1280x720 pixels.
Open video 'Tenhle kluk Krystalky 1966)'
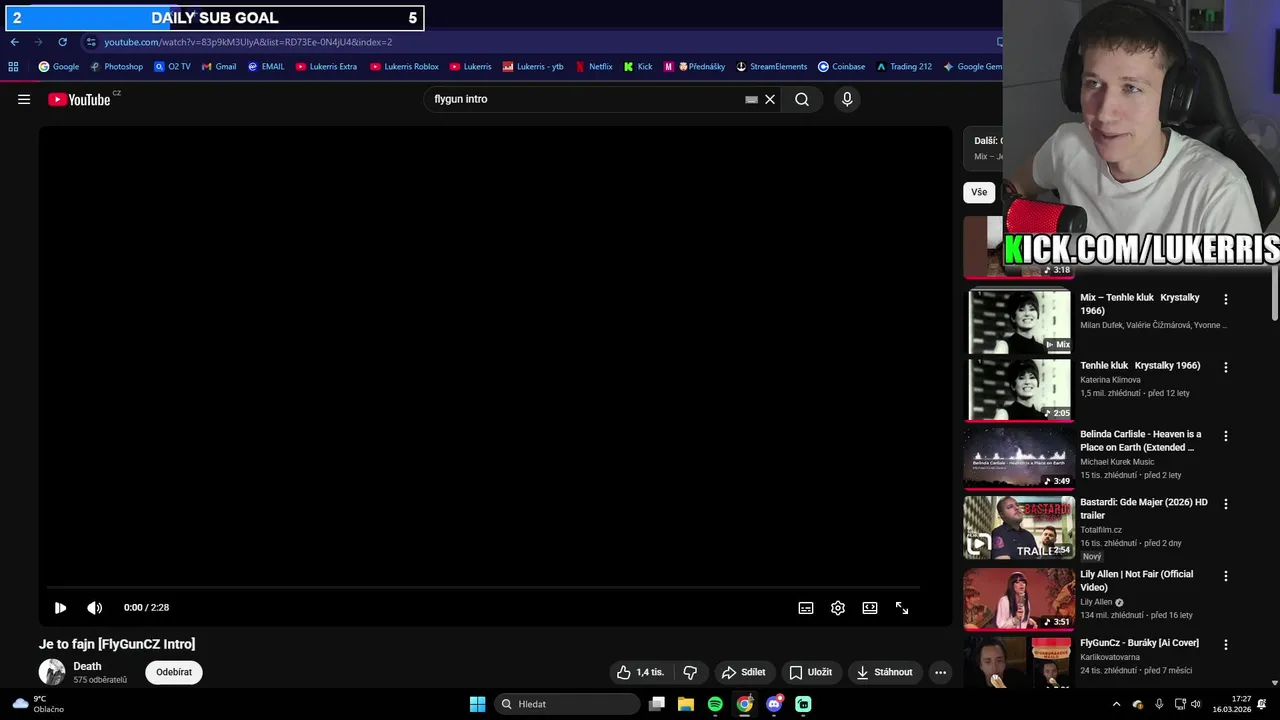[1140, 366]
